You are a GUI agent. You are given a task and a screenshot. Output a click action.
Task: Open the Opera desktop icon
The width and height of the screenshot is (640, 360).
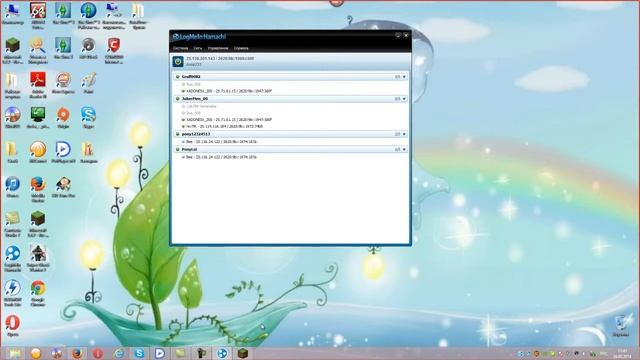(x=13, y=325)
